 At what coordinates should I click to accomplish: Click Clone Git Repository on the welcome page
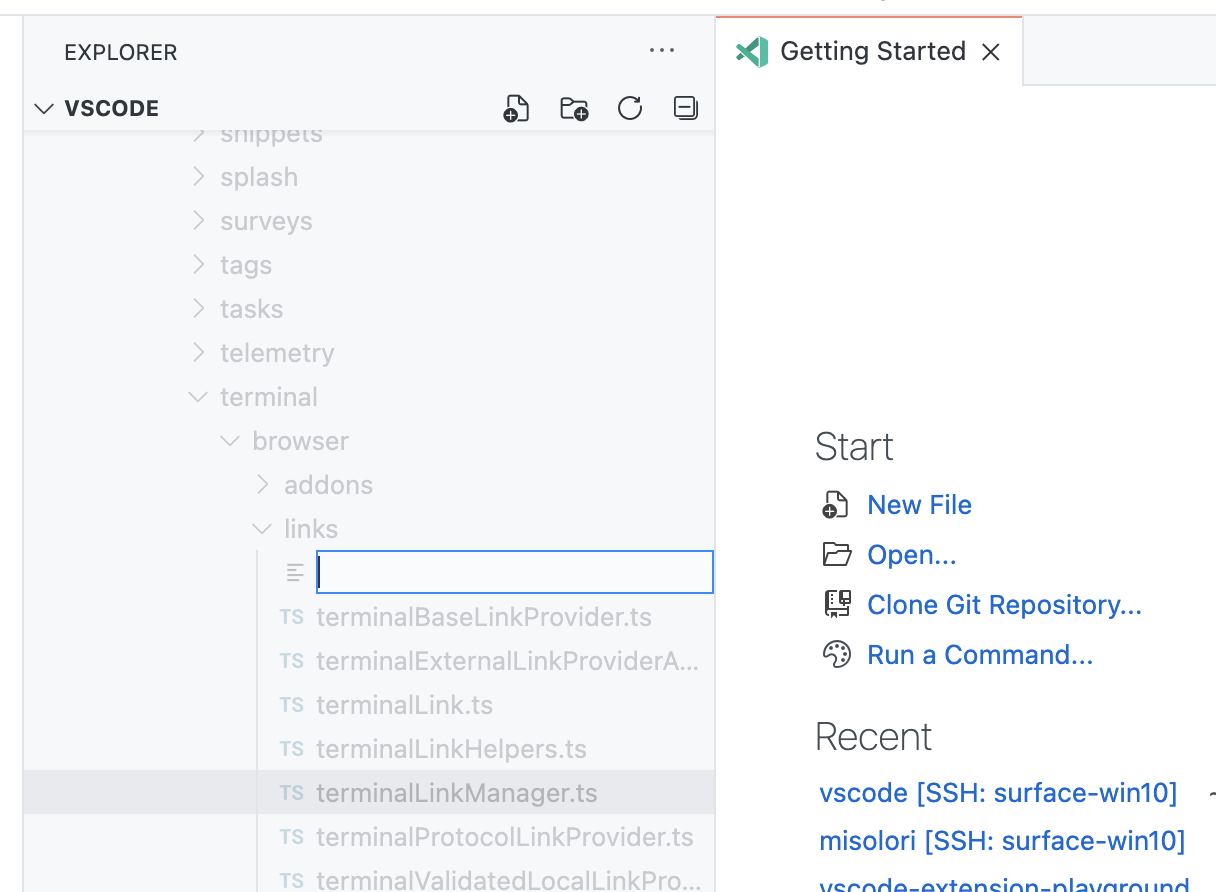[x=1004, y=604]
